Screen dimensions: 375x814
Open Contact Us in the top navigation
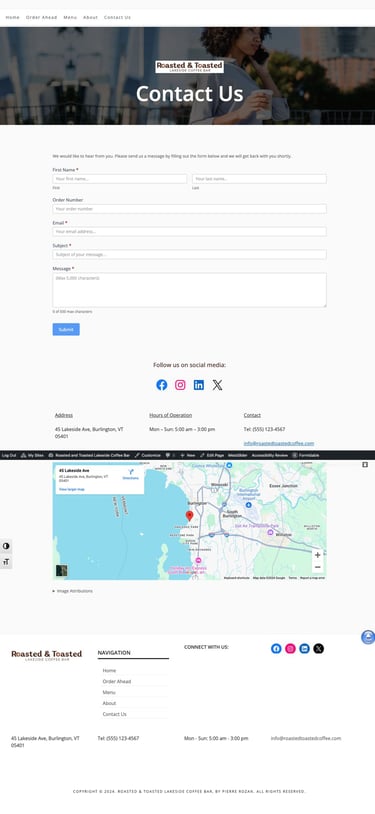click(x=117, y=17)
